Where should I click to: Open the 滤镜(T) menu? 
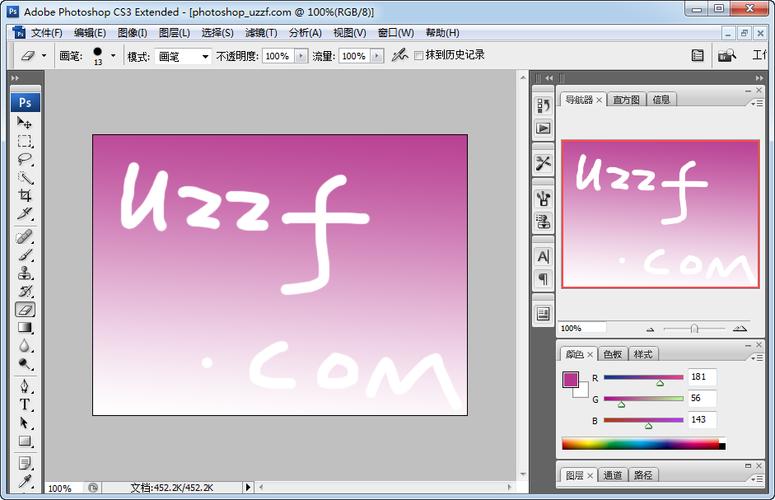[261, 33]
